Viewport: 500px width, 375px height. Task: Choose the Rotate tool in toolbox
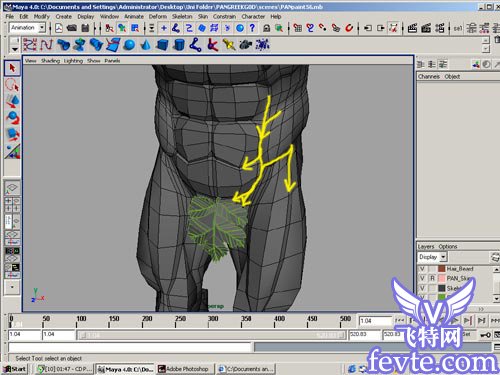point(12,117)
